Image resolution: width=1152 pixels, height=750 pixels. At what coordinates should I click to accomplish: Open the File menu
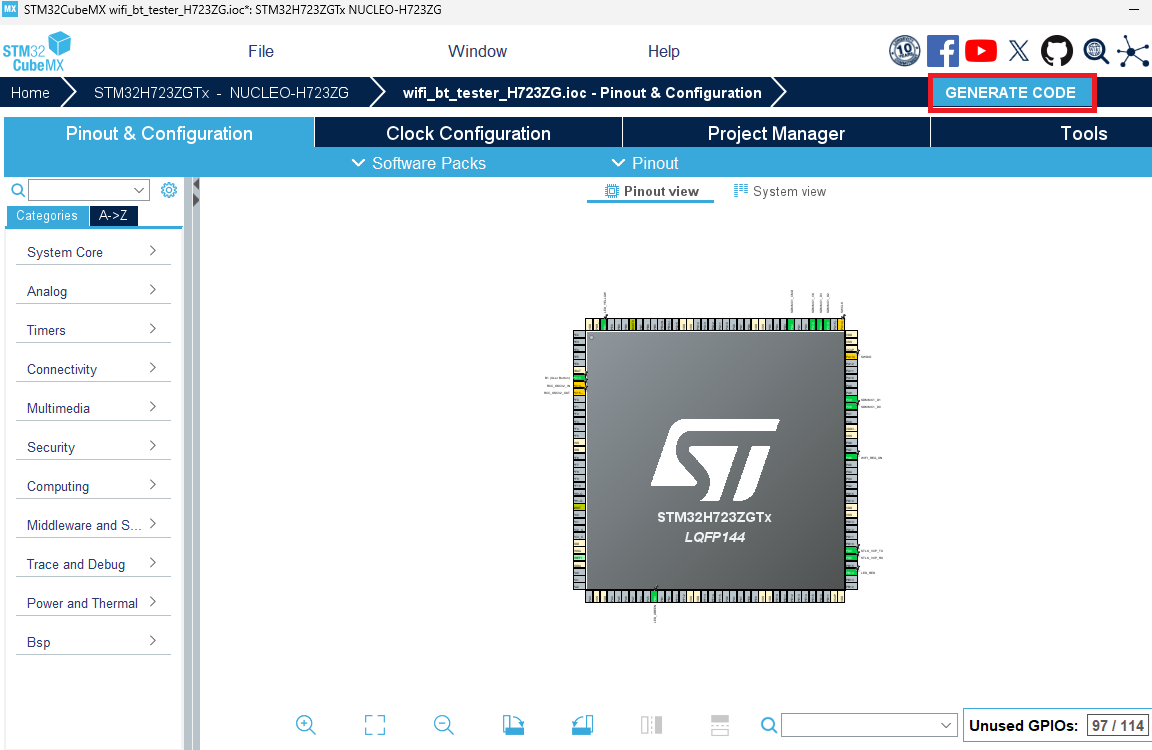(261, 51)
